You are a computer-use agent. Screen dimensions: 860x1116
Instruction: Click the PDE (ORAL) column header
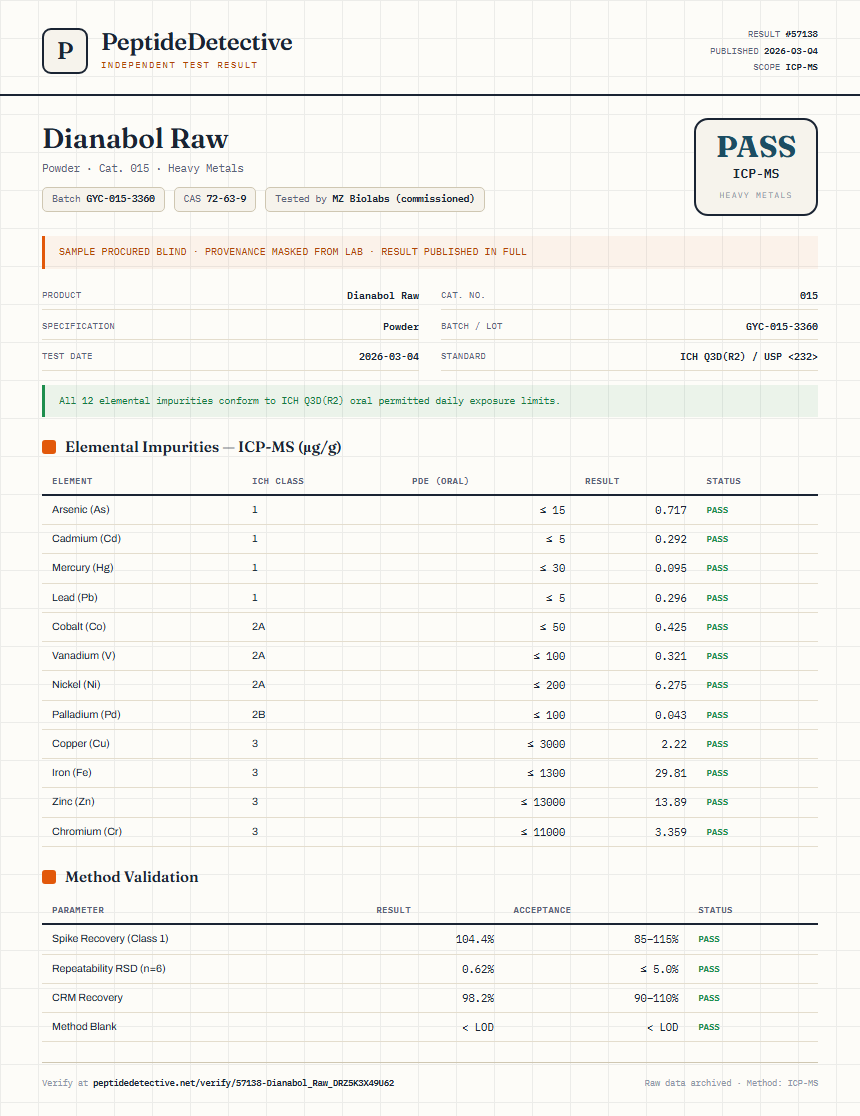point(440,481)
